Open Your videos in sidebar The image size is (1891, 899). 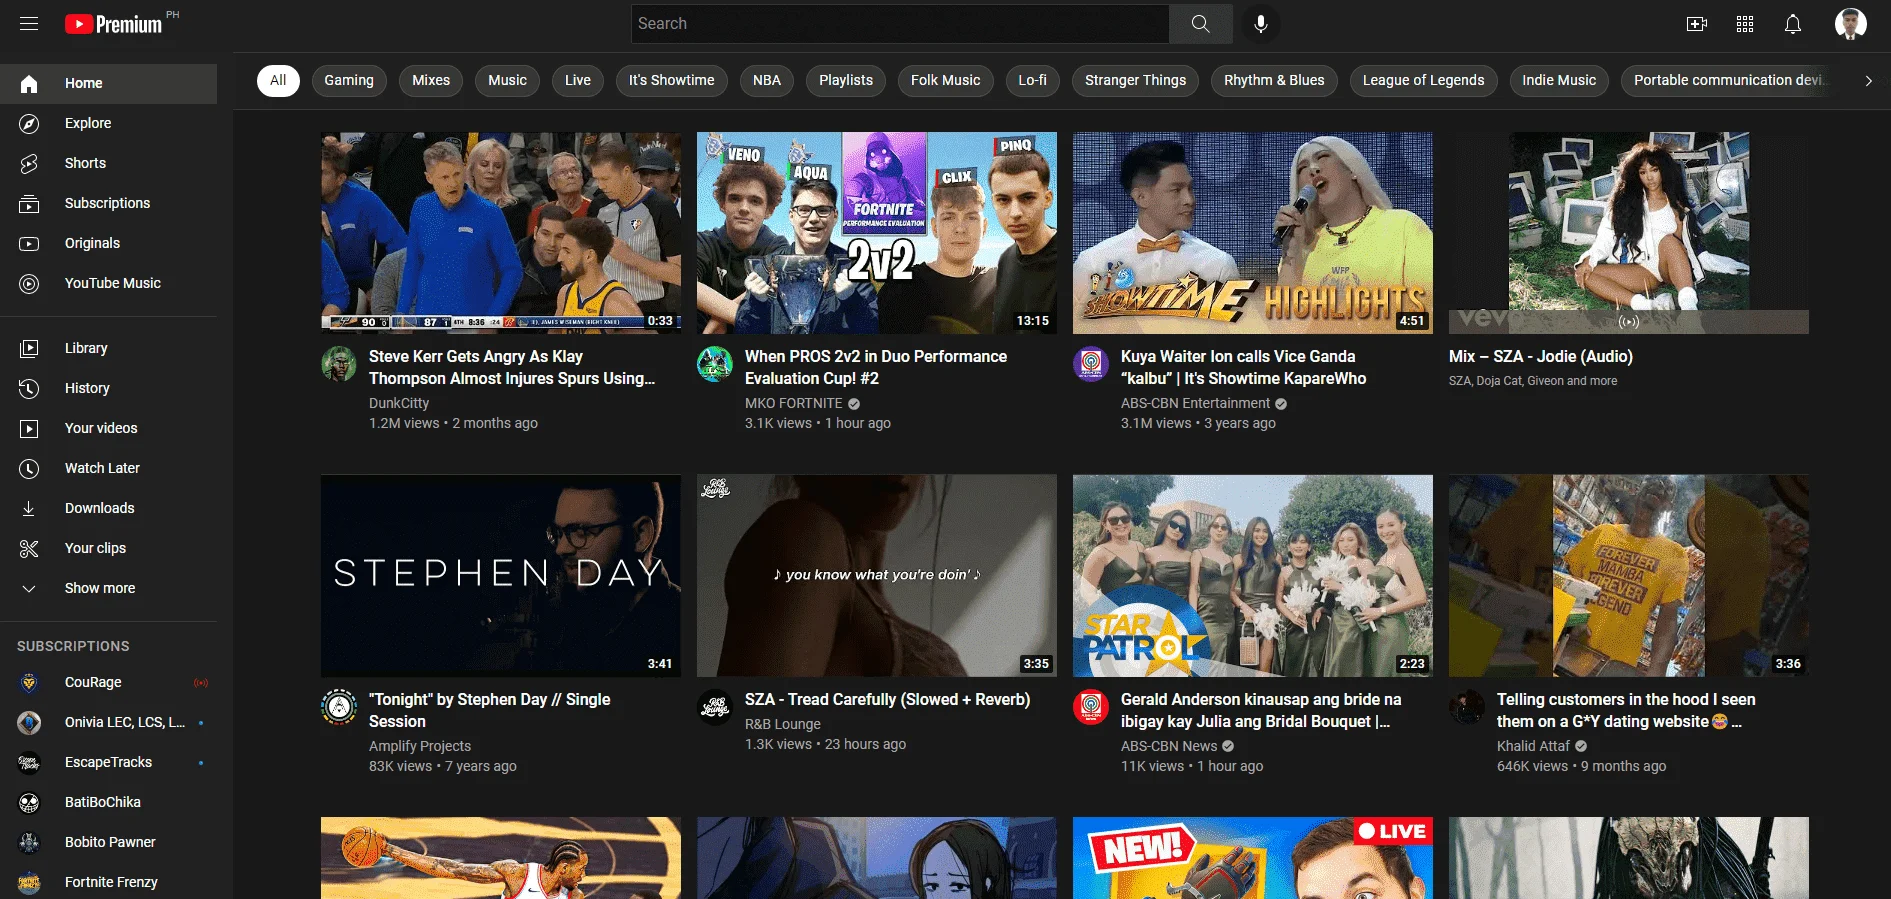pos(108,429)
